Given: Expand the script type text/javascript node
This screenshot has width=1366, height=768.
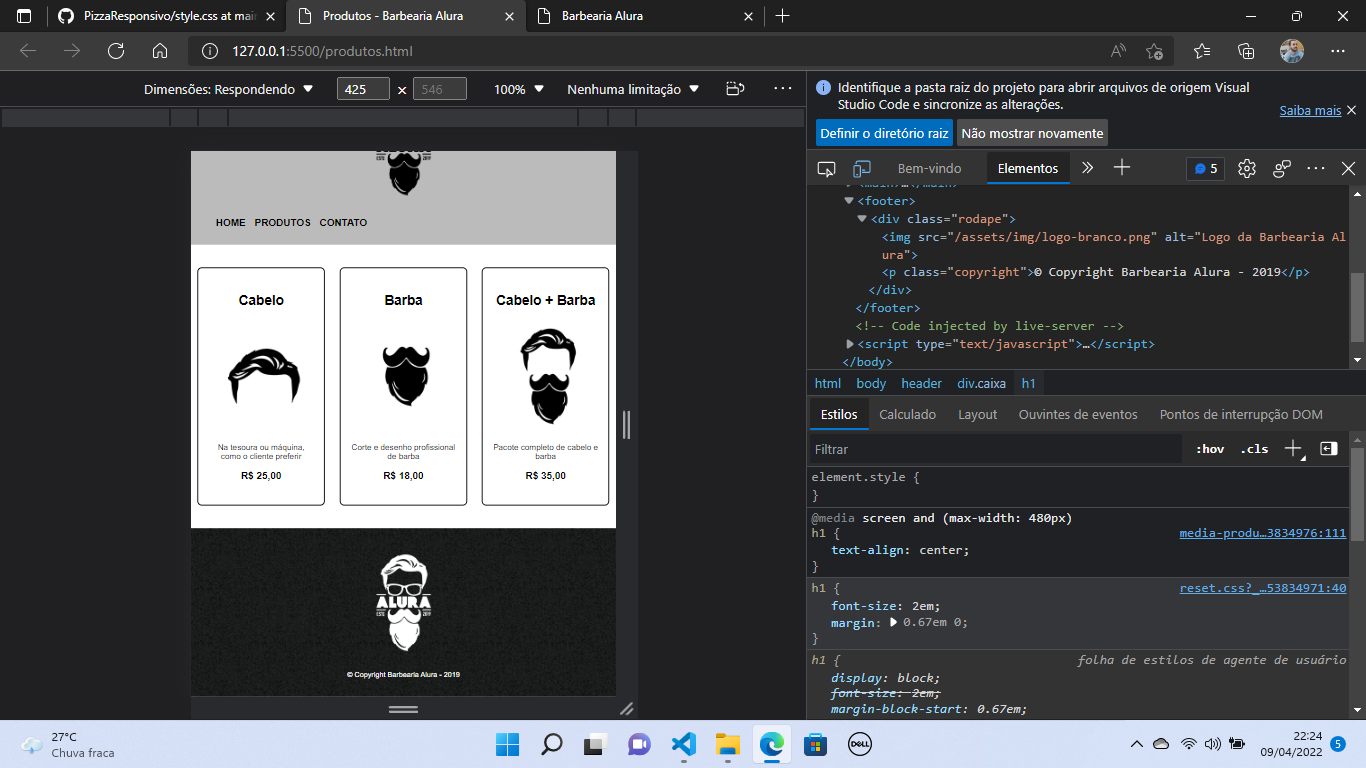Looking at the screenshot, I should click(849, 344).
